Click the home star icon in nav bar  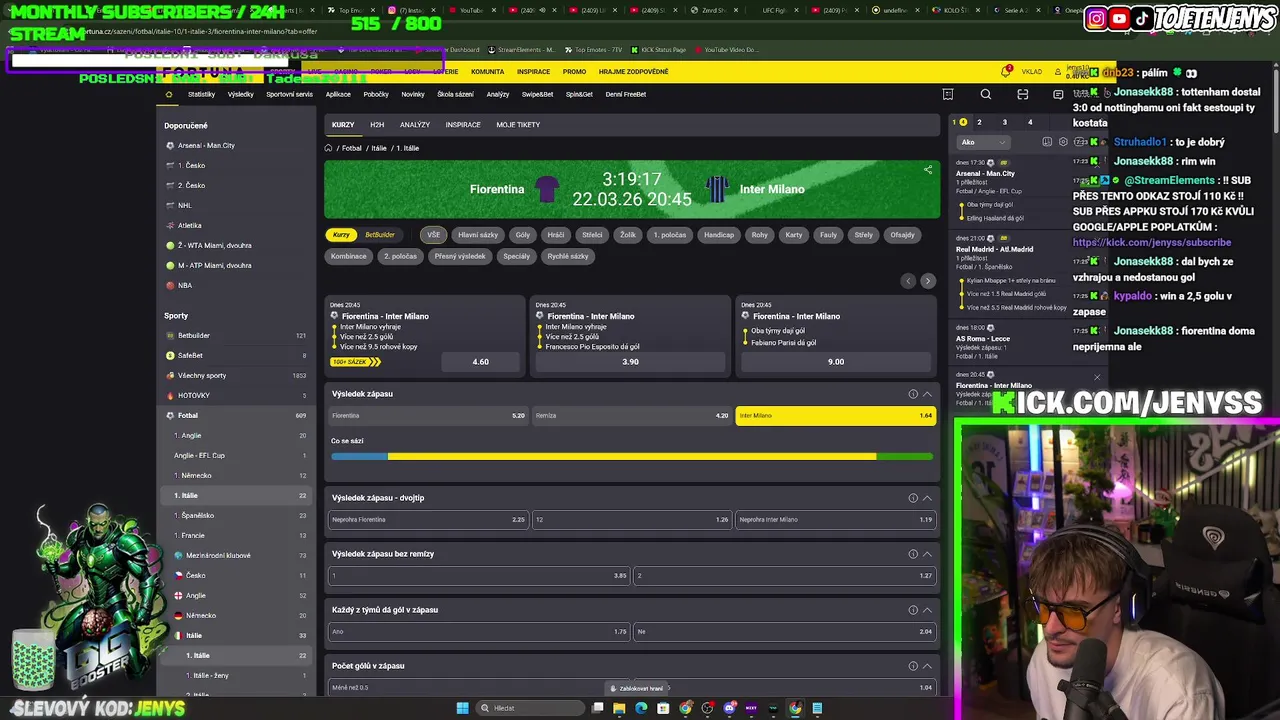168,94
